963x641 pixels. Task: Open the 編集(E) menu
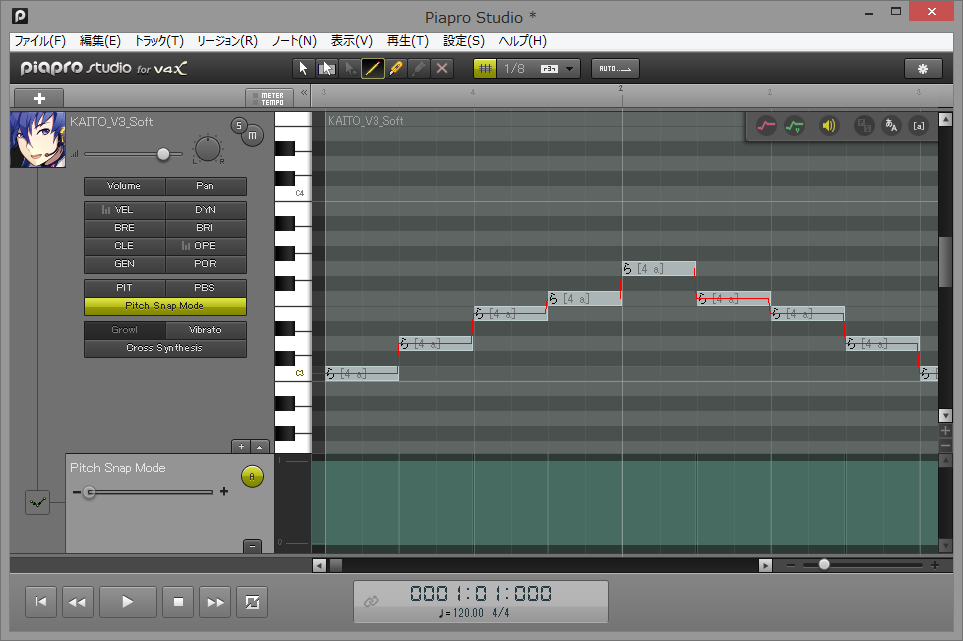click(100, 41)
